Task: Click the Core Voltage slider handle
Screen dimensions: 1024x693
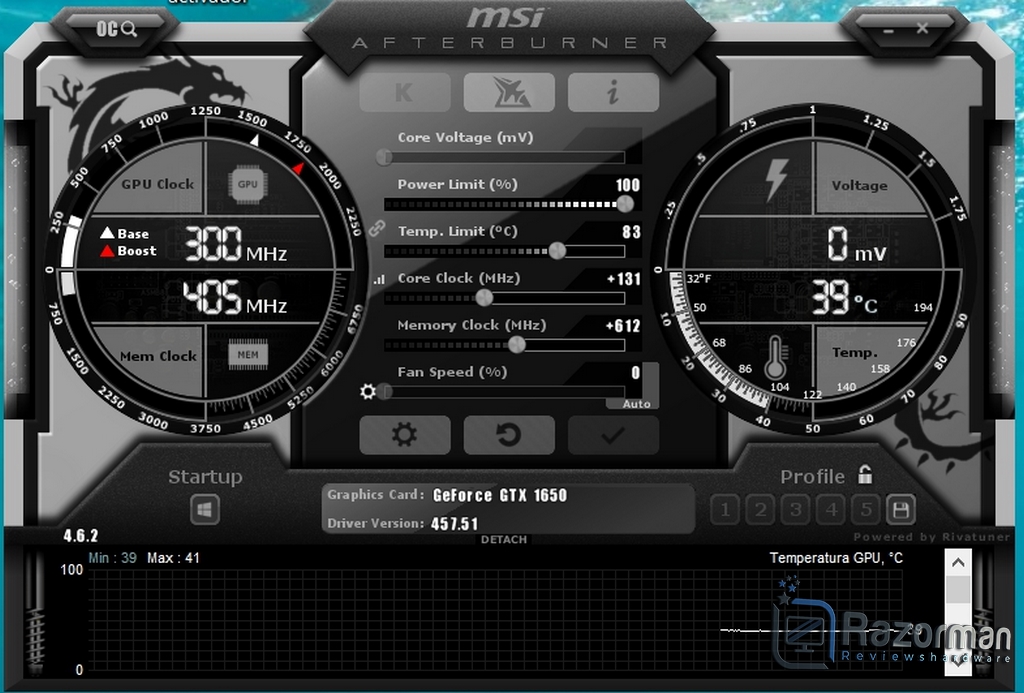Action: click(384, 157)
